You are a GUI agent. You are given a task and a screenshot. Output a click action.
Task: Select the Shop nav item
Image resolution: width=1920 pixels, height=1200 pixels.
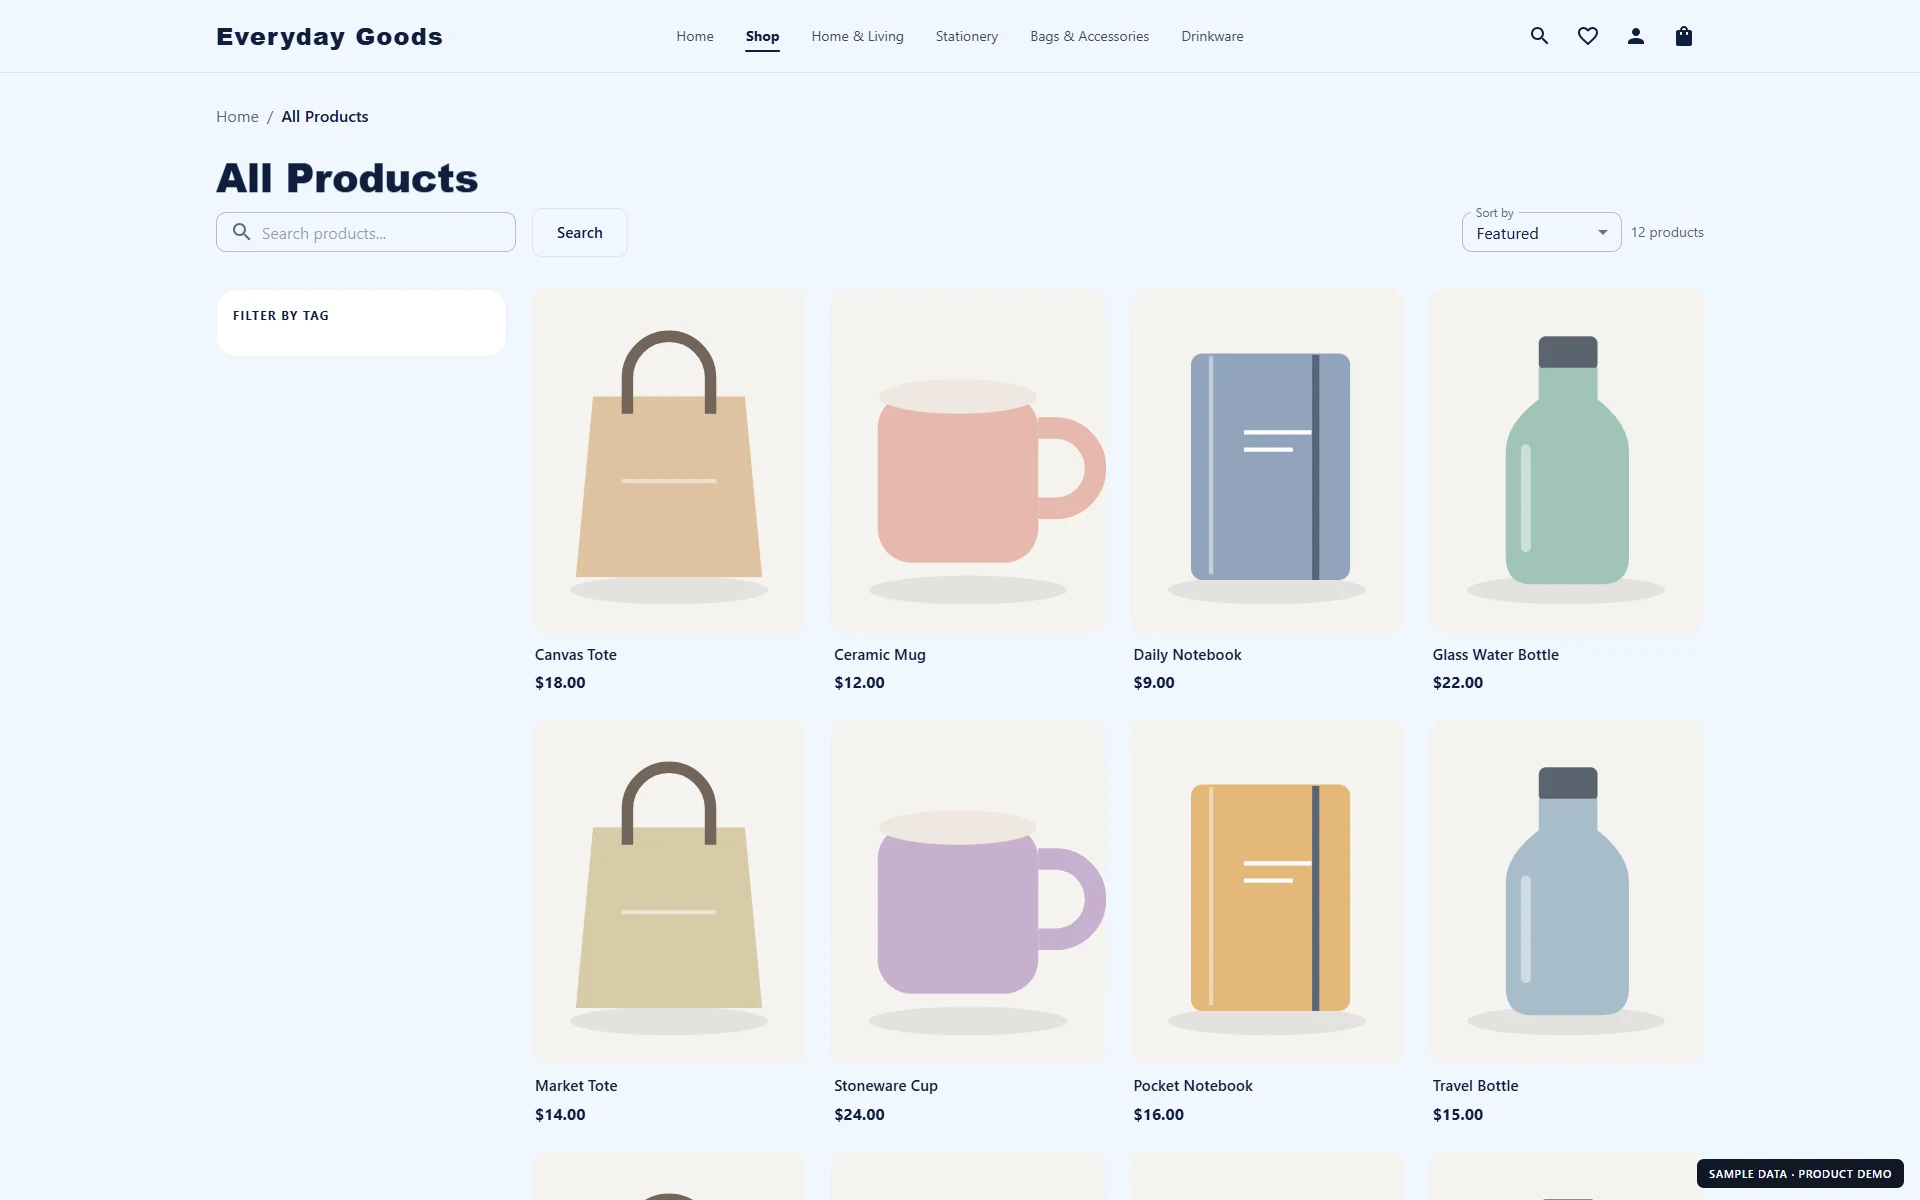point(762,36)
